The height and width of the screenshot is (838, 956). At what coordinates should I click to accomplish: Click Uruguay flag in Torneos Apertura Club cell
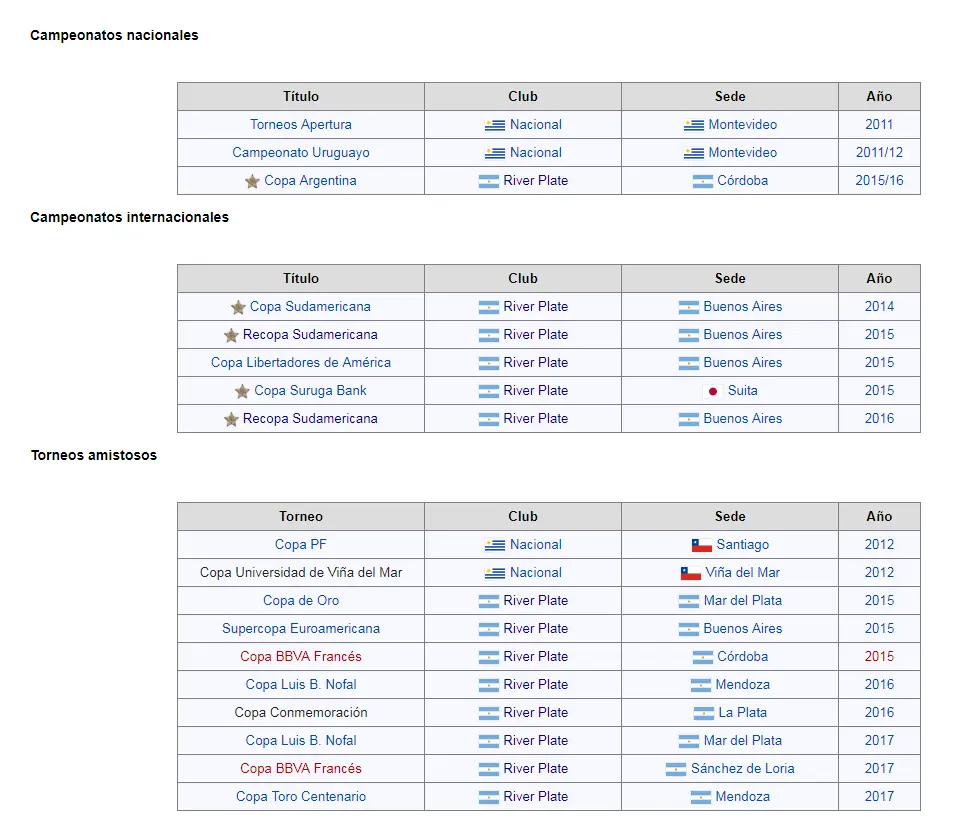(x=494, y=125)
